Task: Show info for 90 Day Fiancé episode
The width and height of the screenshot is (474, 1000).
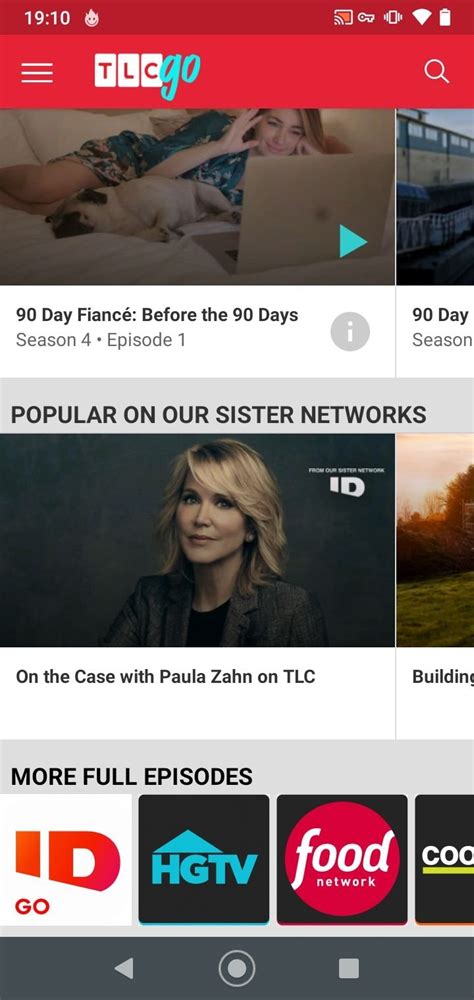Action: click(x=350, y=332)
